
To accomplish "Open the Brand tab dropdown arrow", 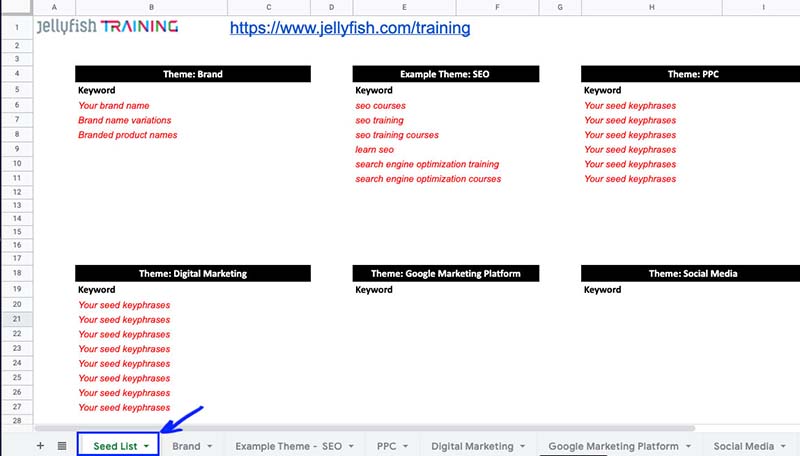I will point(210,446).
